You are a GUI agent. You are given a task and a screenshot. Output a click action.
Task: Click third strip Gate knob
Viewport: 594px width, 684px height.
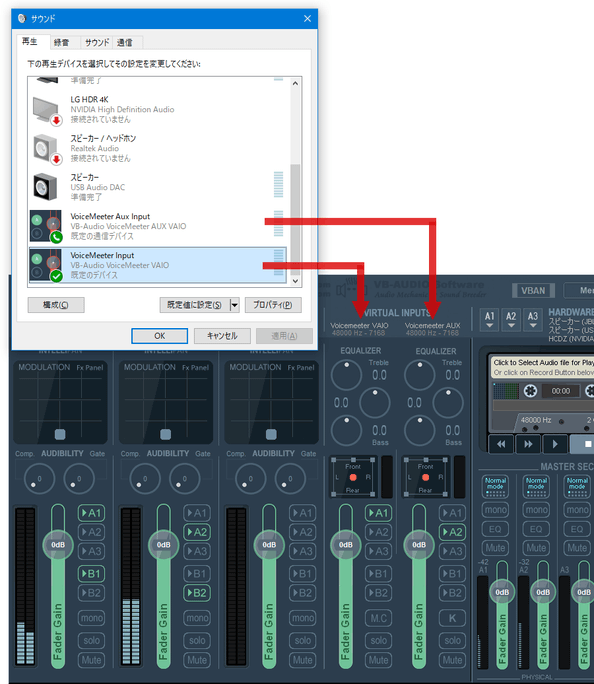290,479
